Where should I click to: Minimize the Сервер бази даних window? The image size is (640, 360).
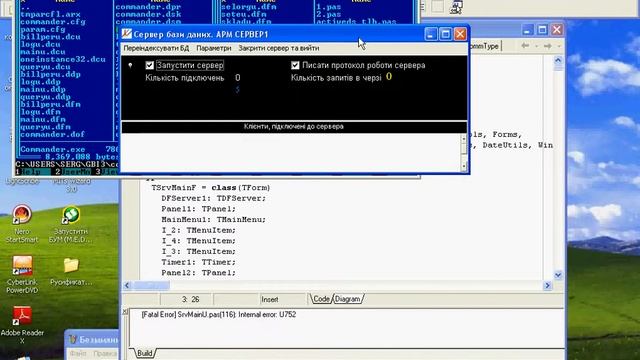[x=431, y=34]
